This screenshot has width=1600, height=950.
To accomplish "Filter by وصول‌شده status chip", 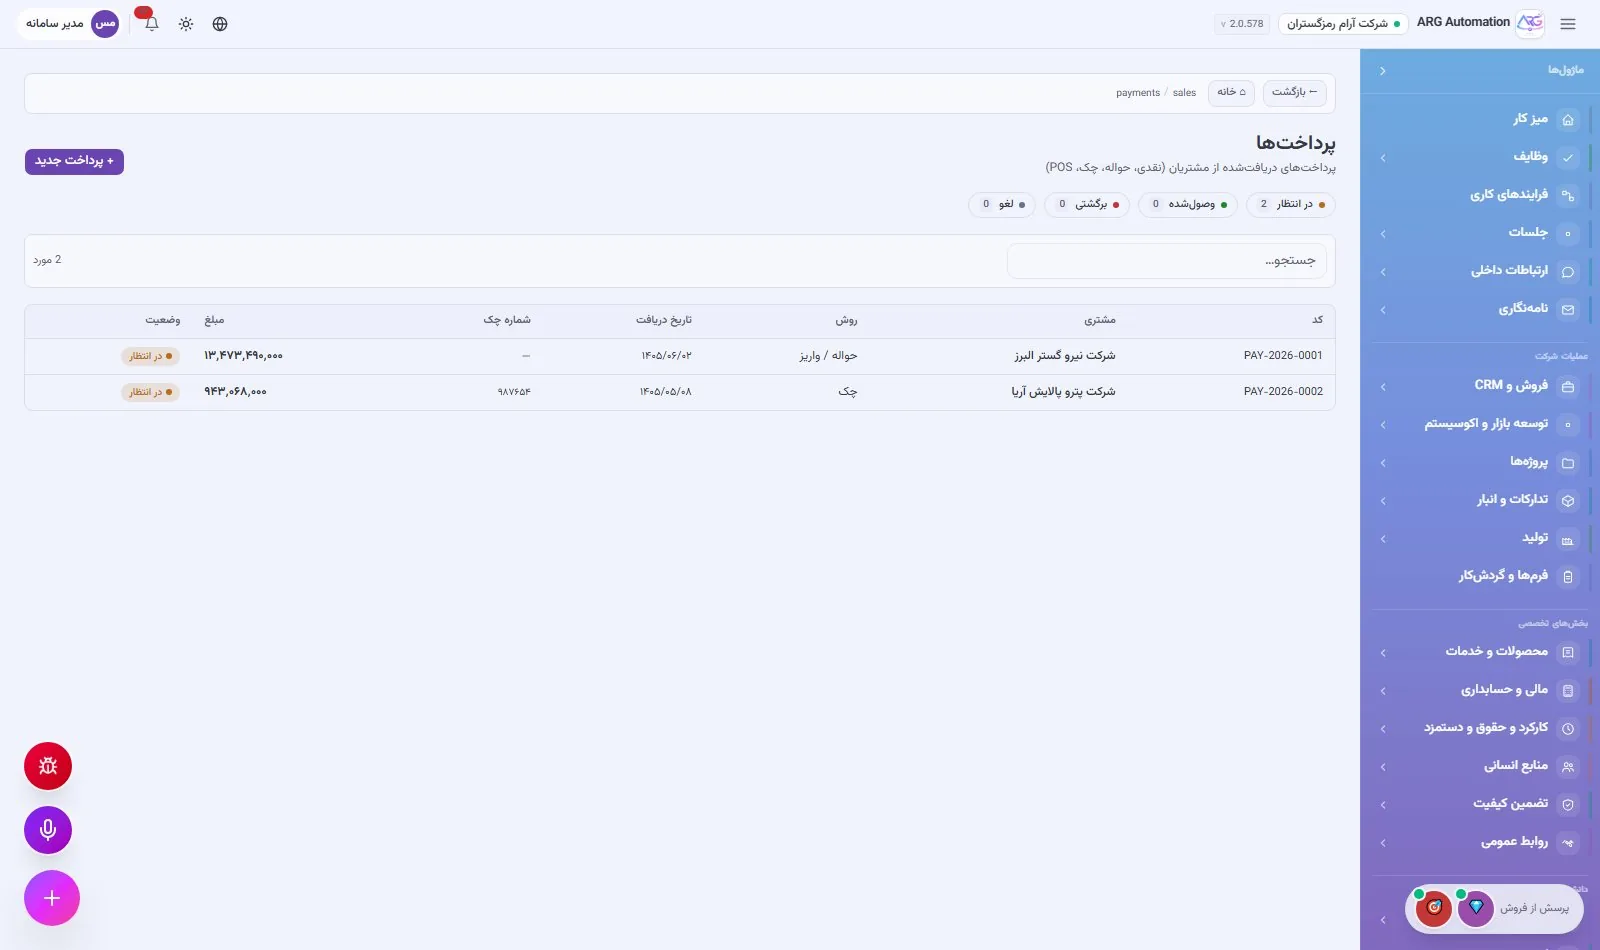I will tap(1188, 204).
